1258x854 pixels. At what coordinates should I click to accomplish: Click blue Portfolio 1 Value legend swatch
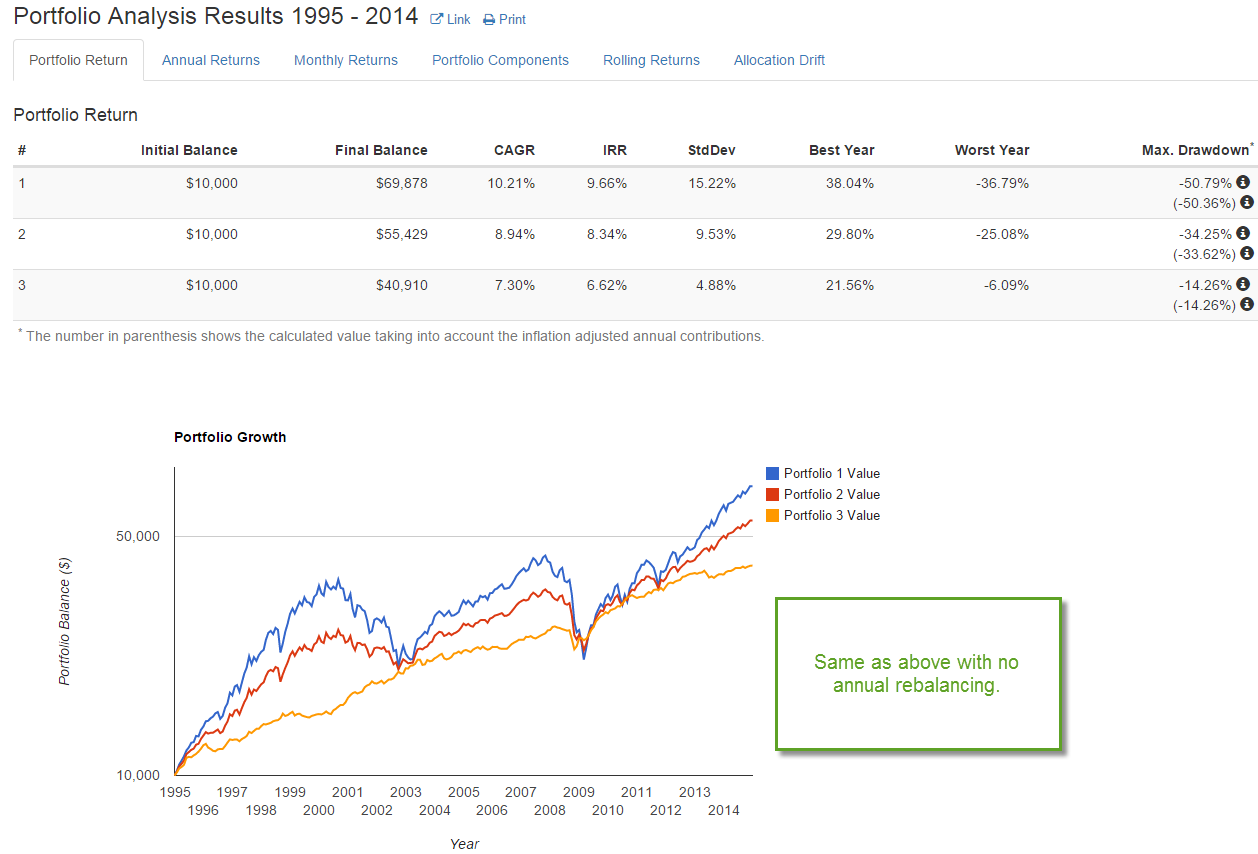[x=772, y=473]
